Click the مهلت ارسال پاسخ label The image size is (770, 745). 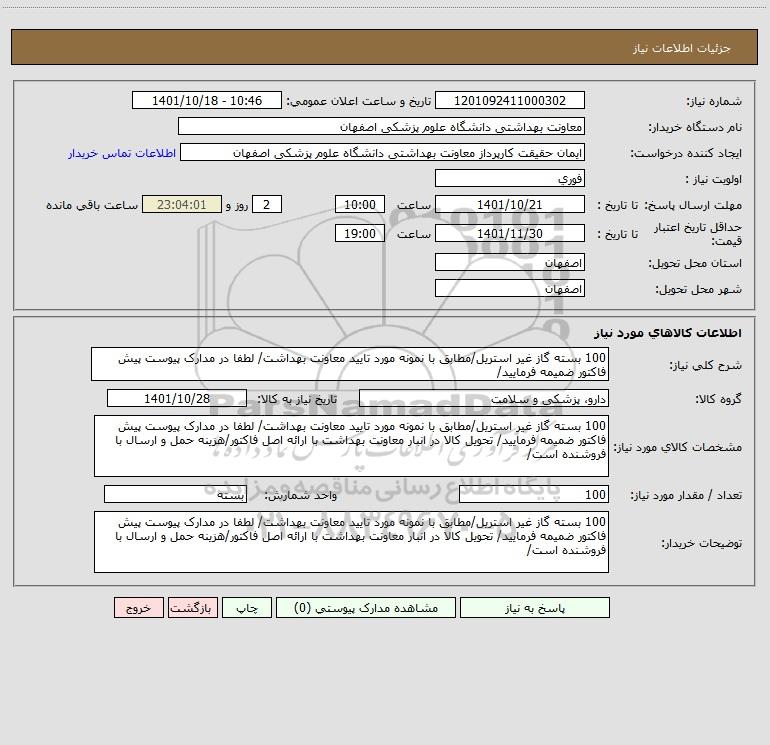coord(693,205)
